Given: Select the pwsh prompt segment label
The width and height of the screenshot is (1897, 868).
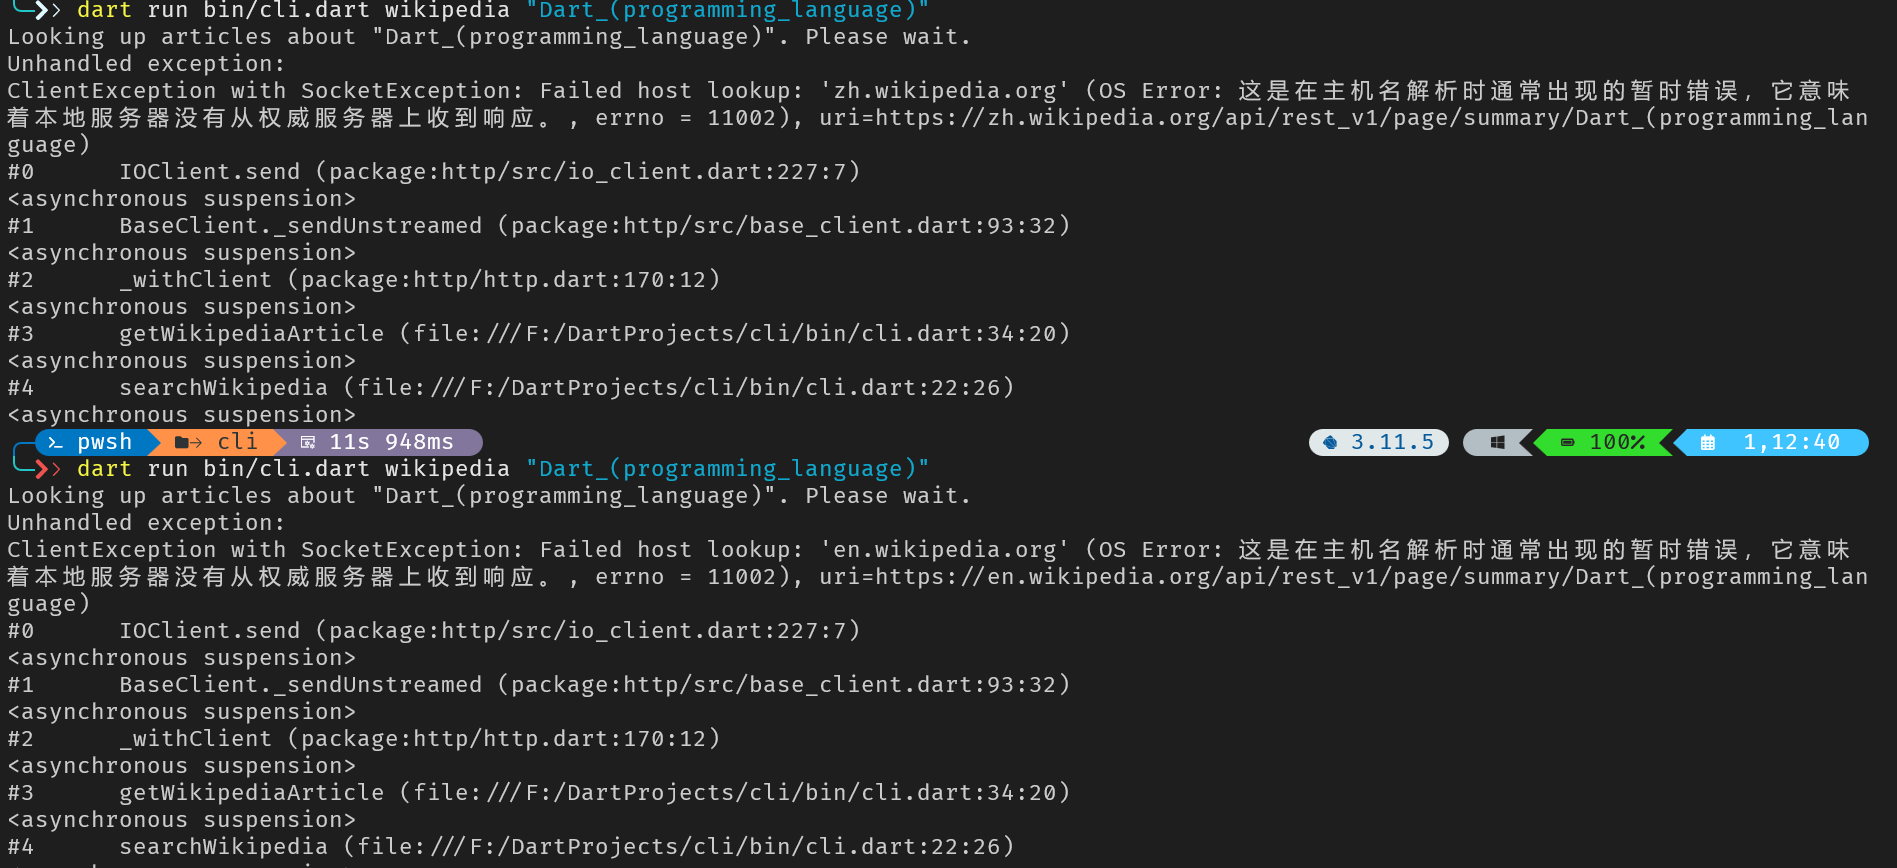Looking at the screenshot, I should point(104,442).
